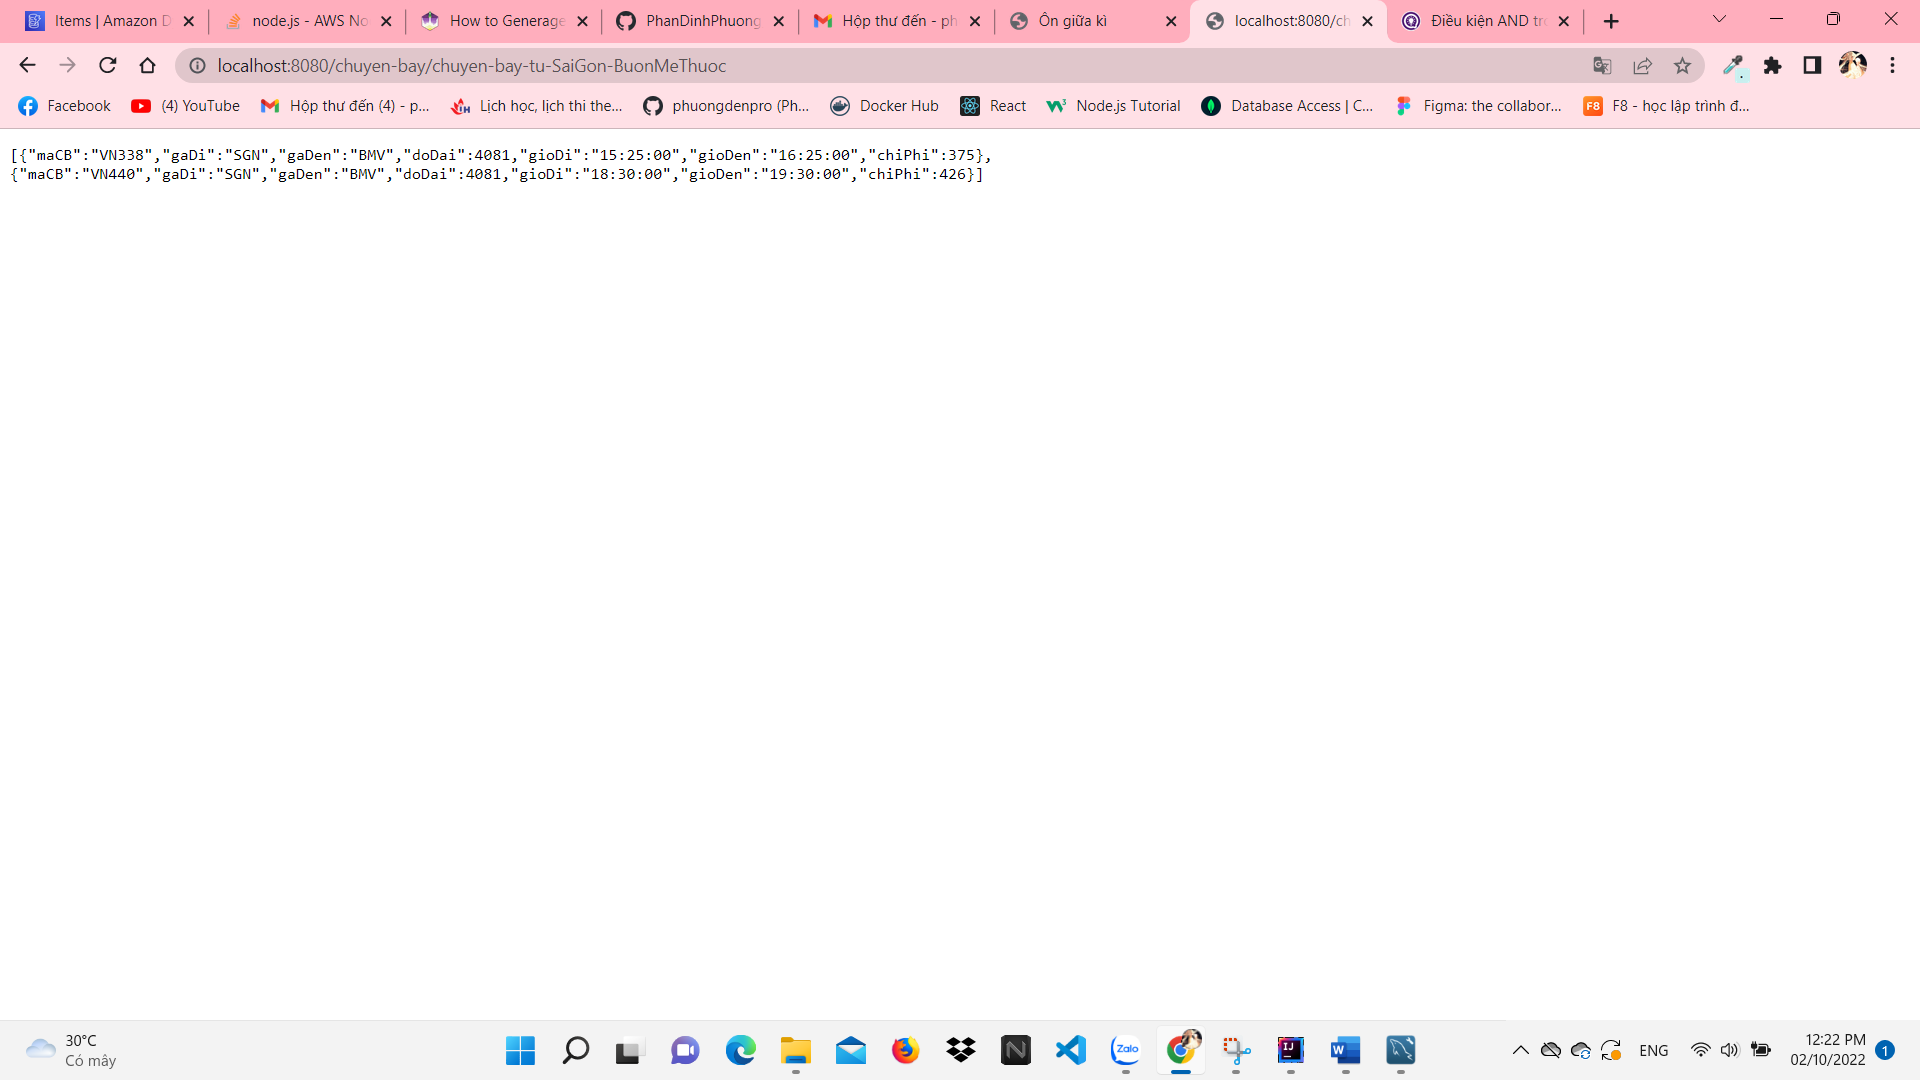Switch to the Ôn giữa kì tab
Image resolution: width=1920 pixels, height=1080 pixels.
click(x=1072, y=21)
